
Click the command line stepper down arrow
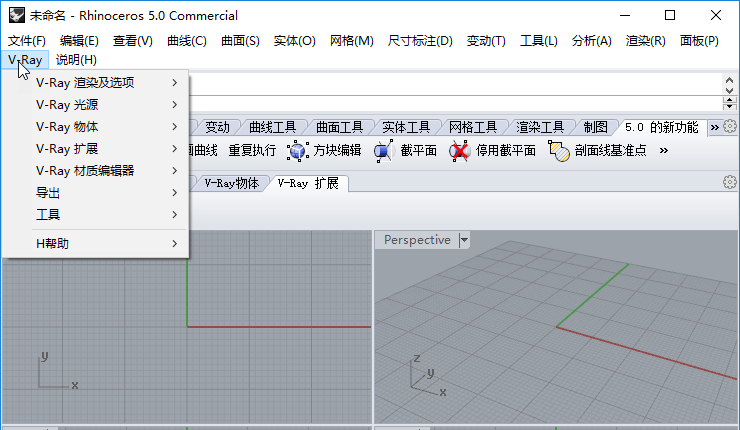click(730, 107)
